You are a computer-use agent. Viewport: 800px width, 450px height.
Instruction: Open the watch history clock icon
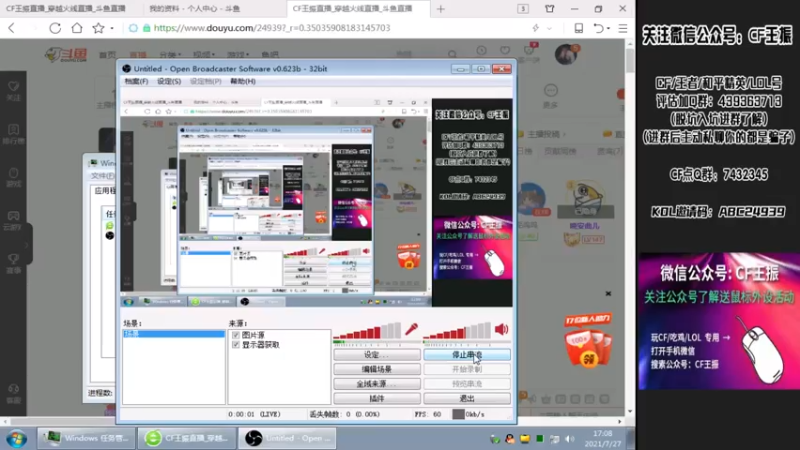(x=481, y=51)
